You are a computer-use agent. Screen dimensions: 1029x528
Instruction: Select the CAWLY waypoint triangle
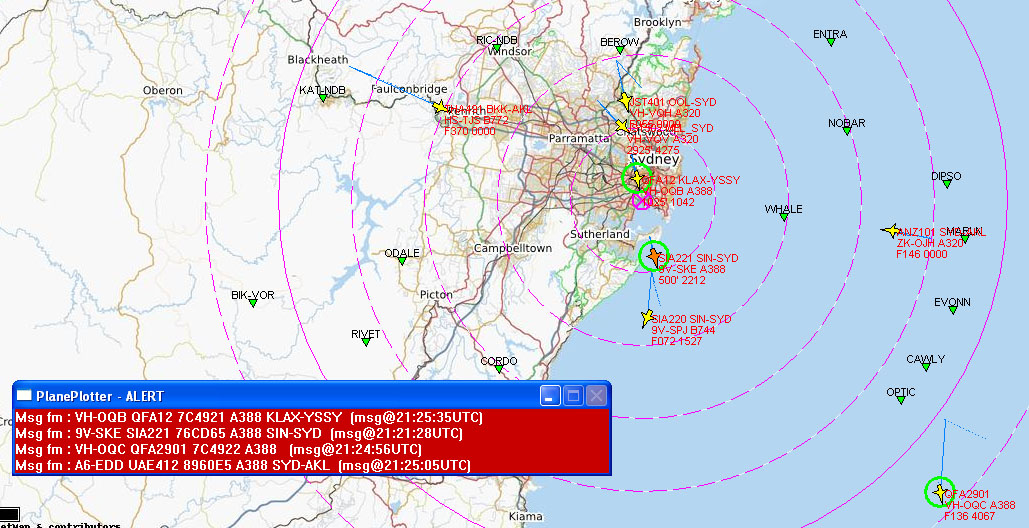(925, 367)
